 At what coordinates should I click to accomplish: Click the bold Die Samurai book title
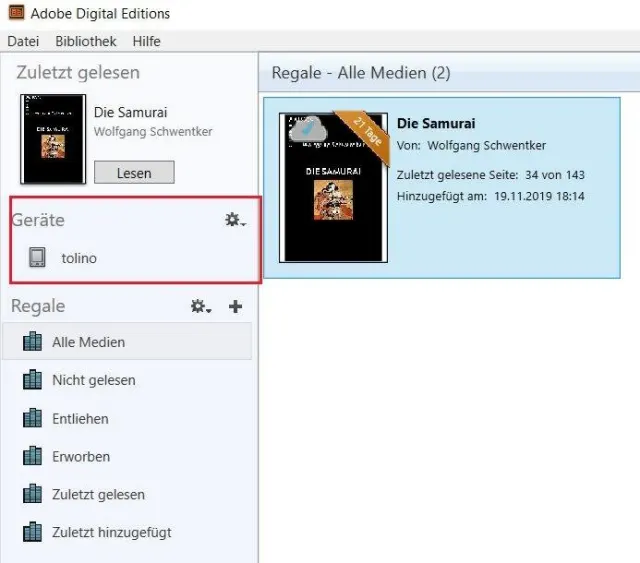point(436,123)
